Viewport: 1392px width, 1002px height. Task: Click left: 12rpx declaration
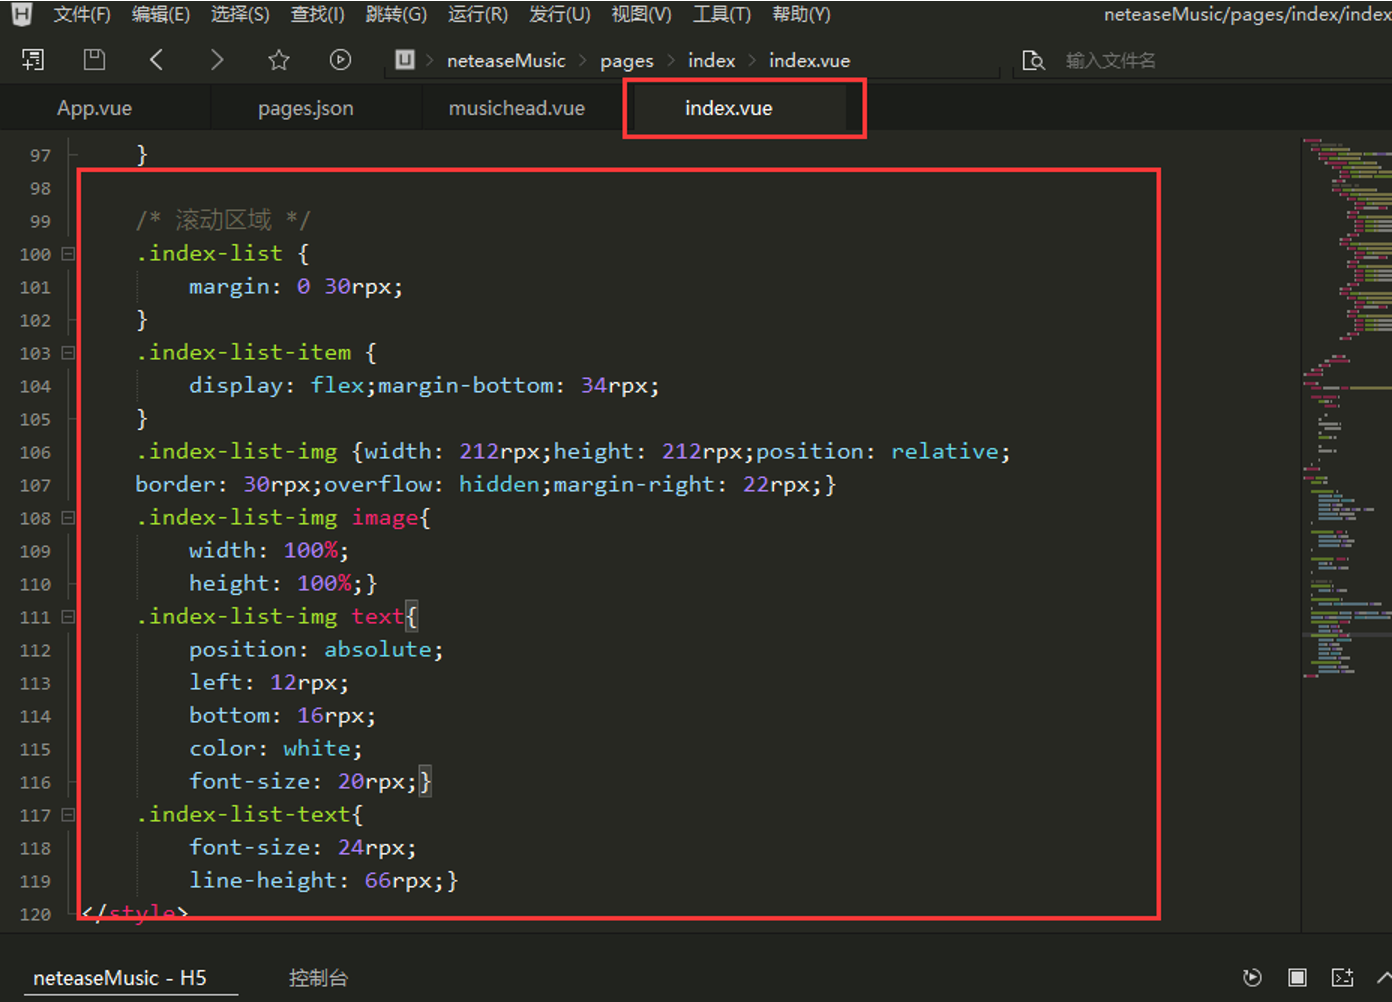pos(269,683)
